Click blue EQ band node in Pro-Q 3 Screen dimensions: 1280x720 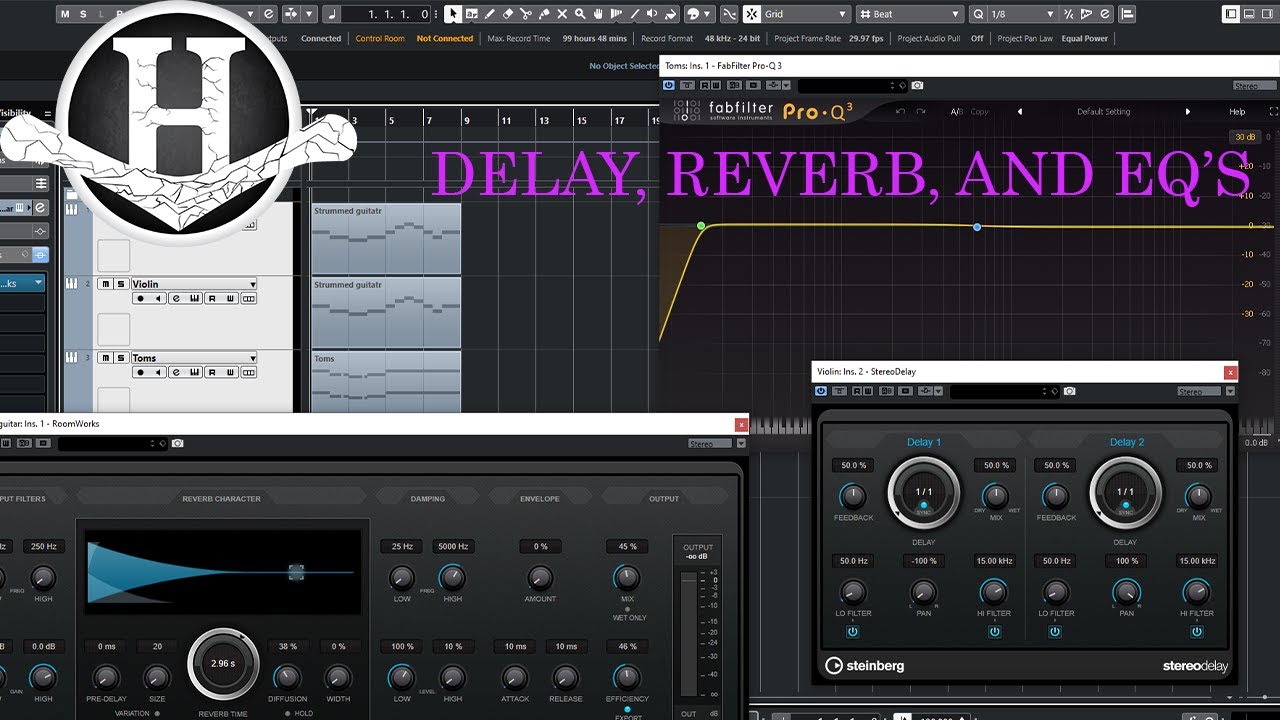point(977,227)
